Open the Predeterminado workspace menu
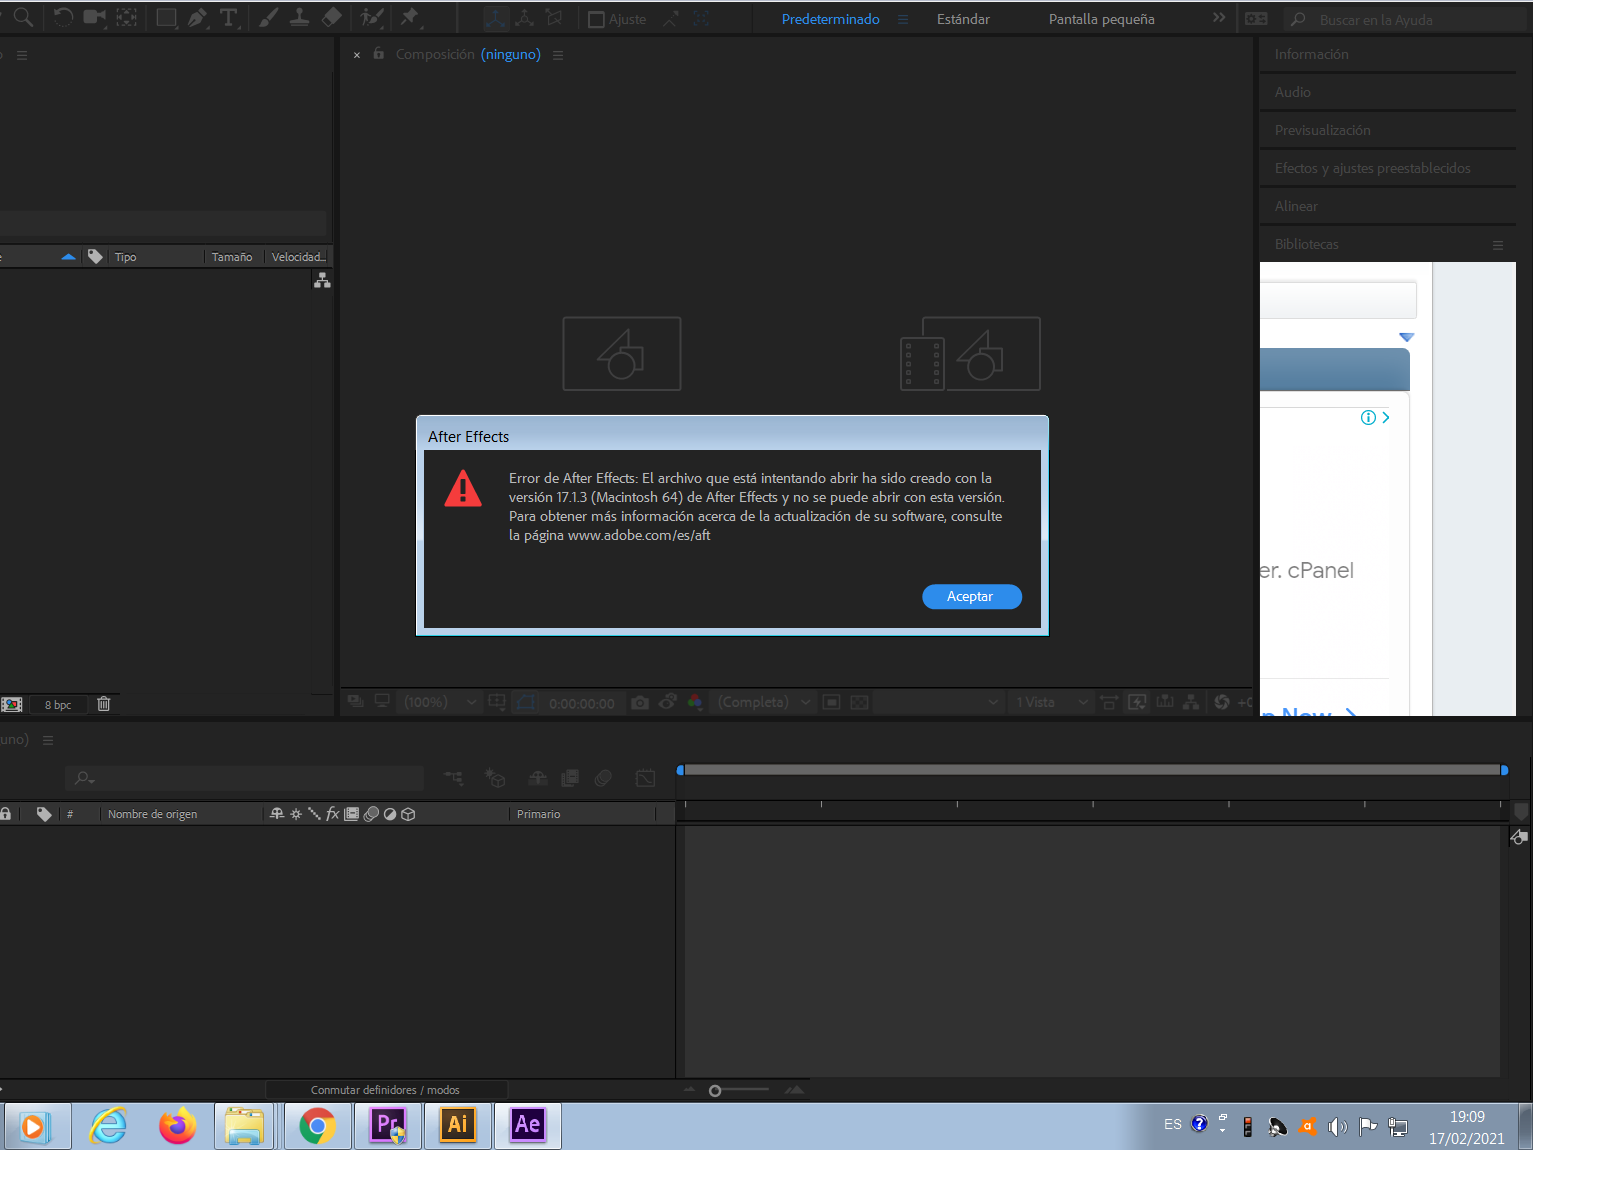 [x=903, y=20]
